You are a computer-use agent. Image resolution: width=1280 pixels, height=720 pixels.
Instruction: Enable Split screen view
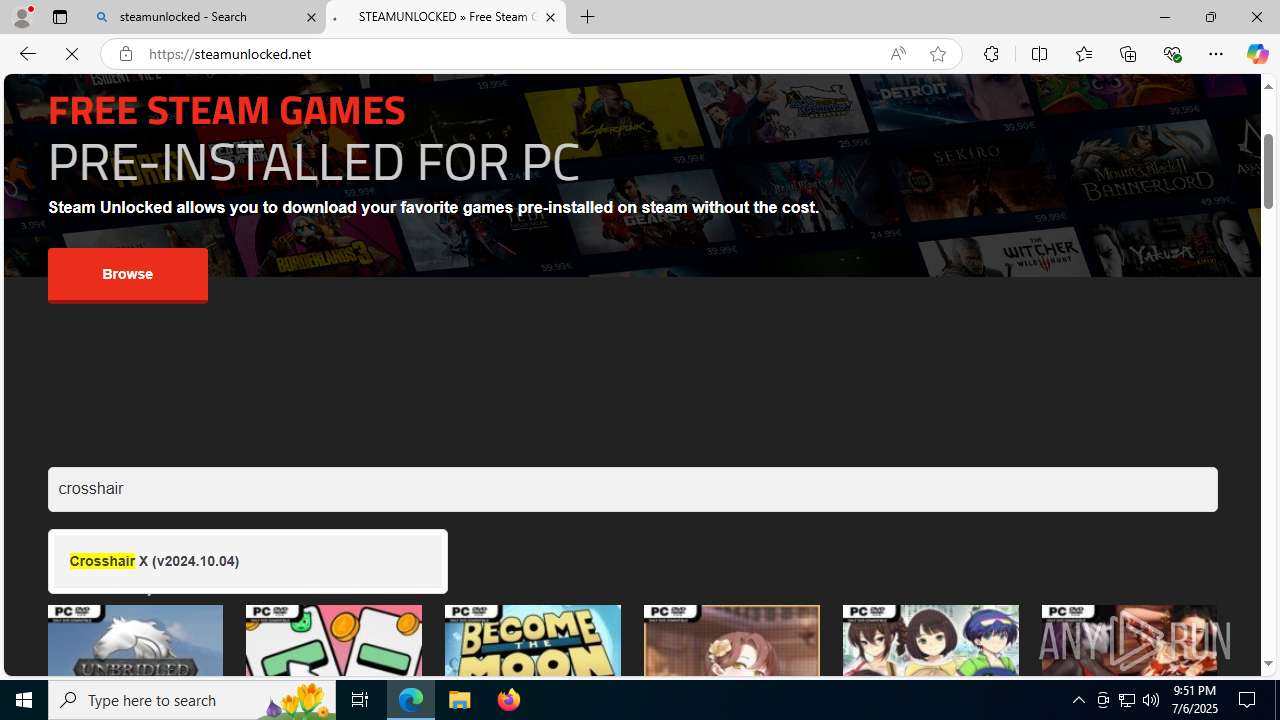coord(1039,54)
